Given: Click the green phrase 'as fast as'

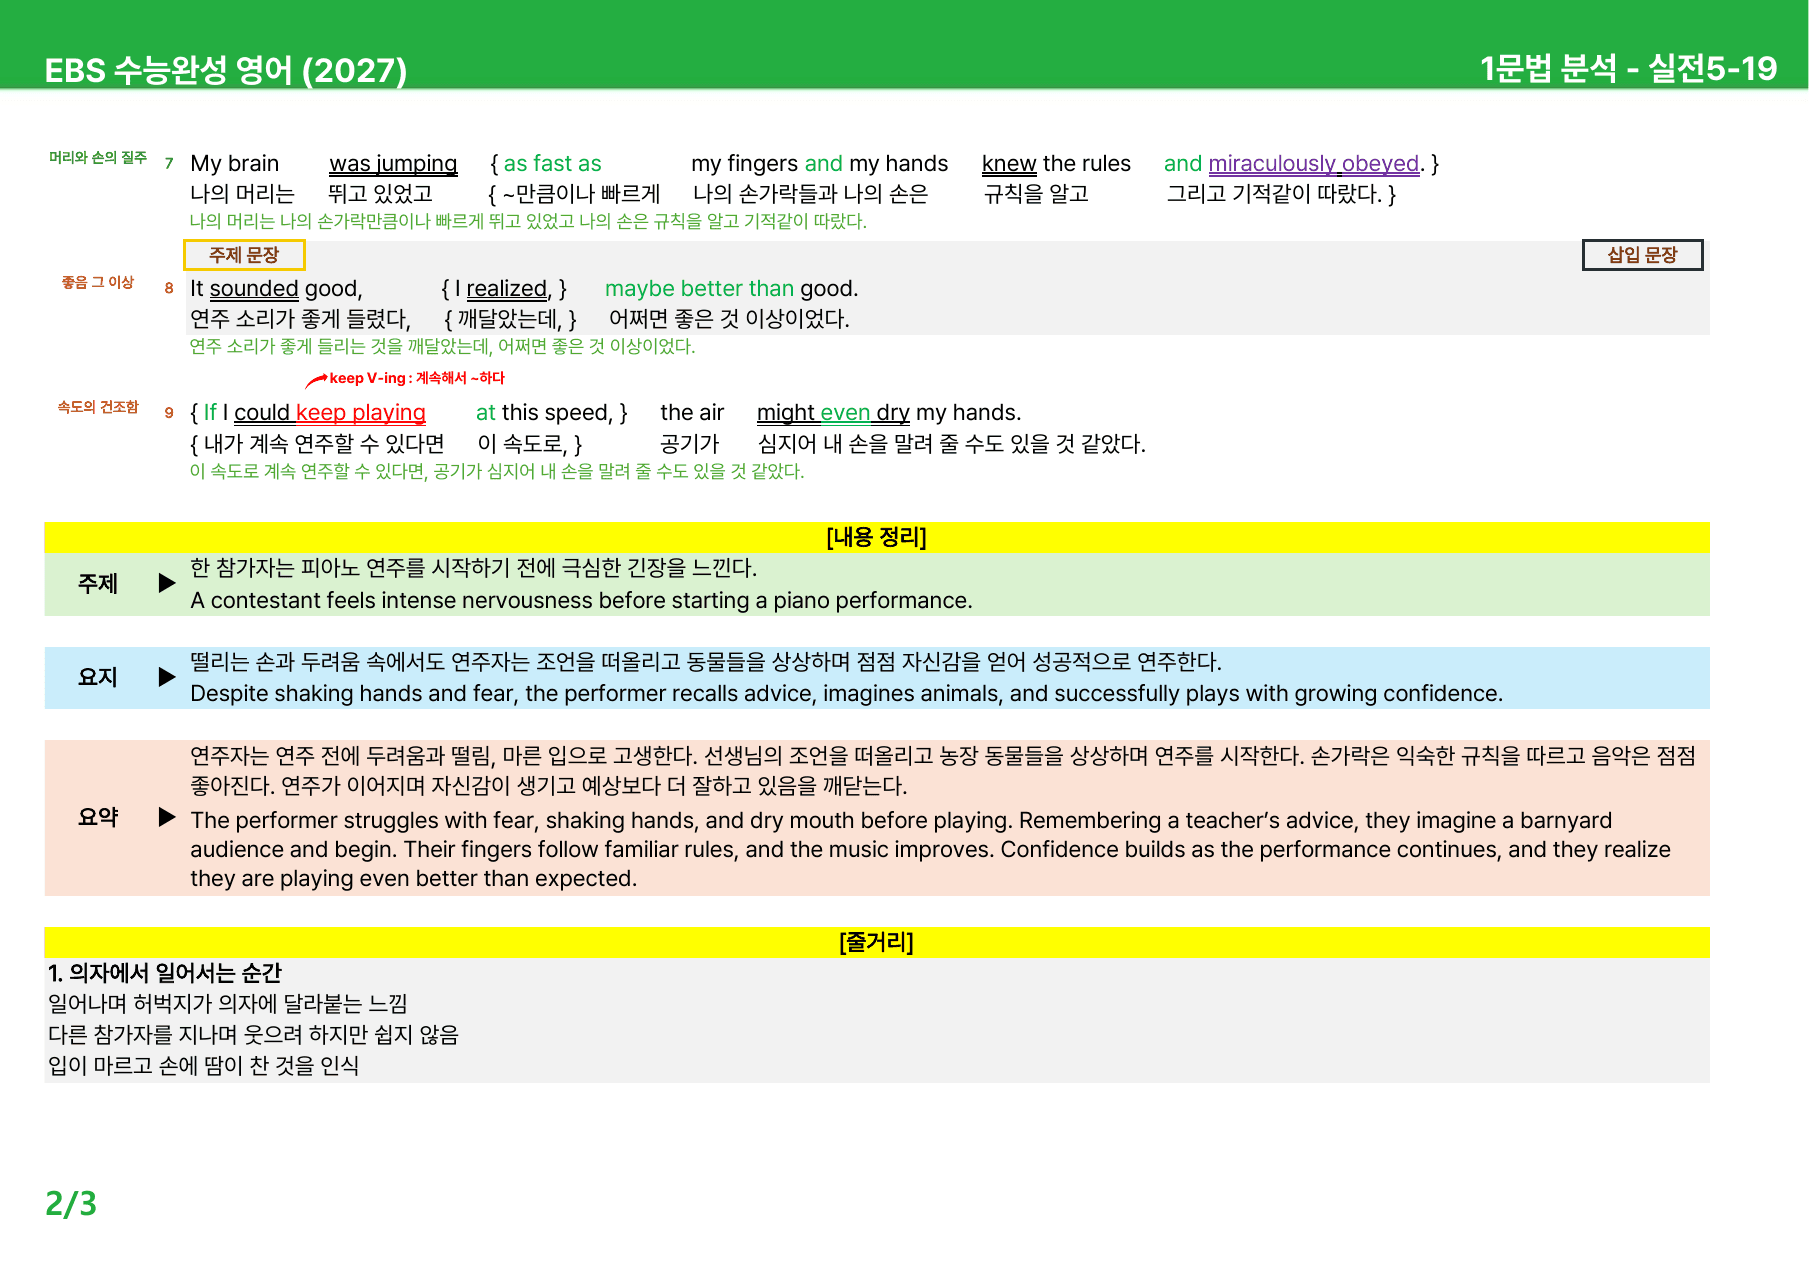Looking at the screenshot, I should tap(552, 164).
